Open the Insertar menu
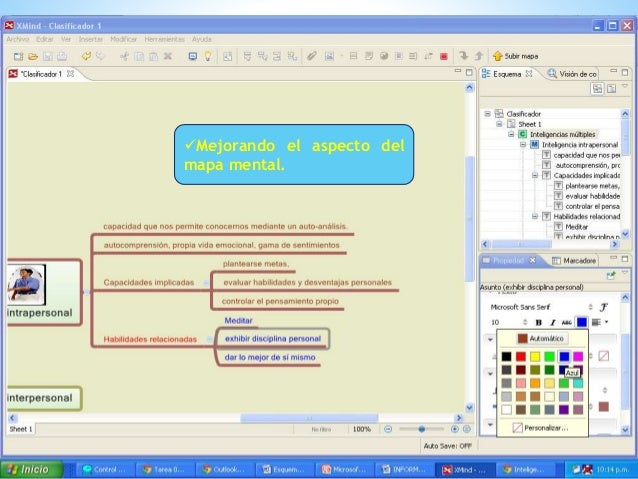 pyautogui.click(x=90, y=39)
